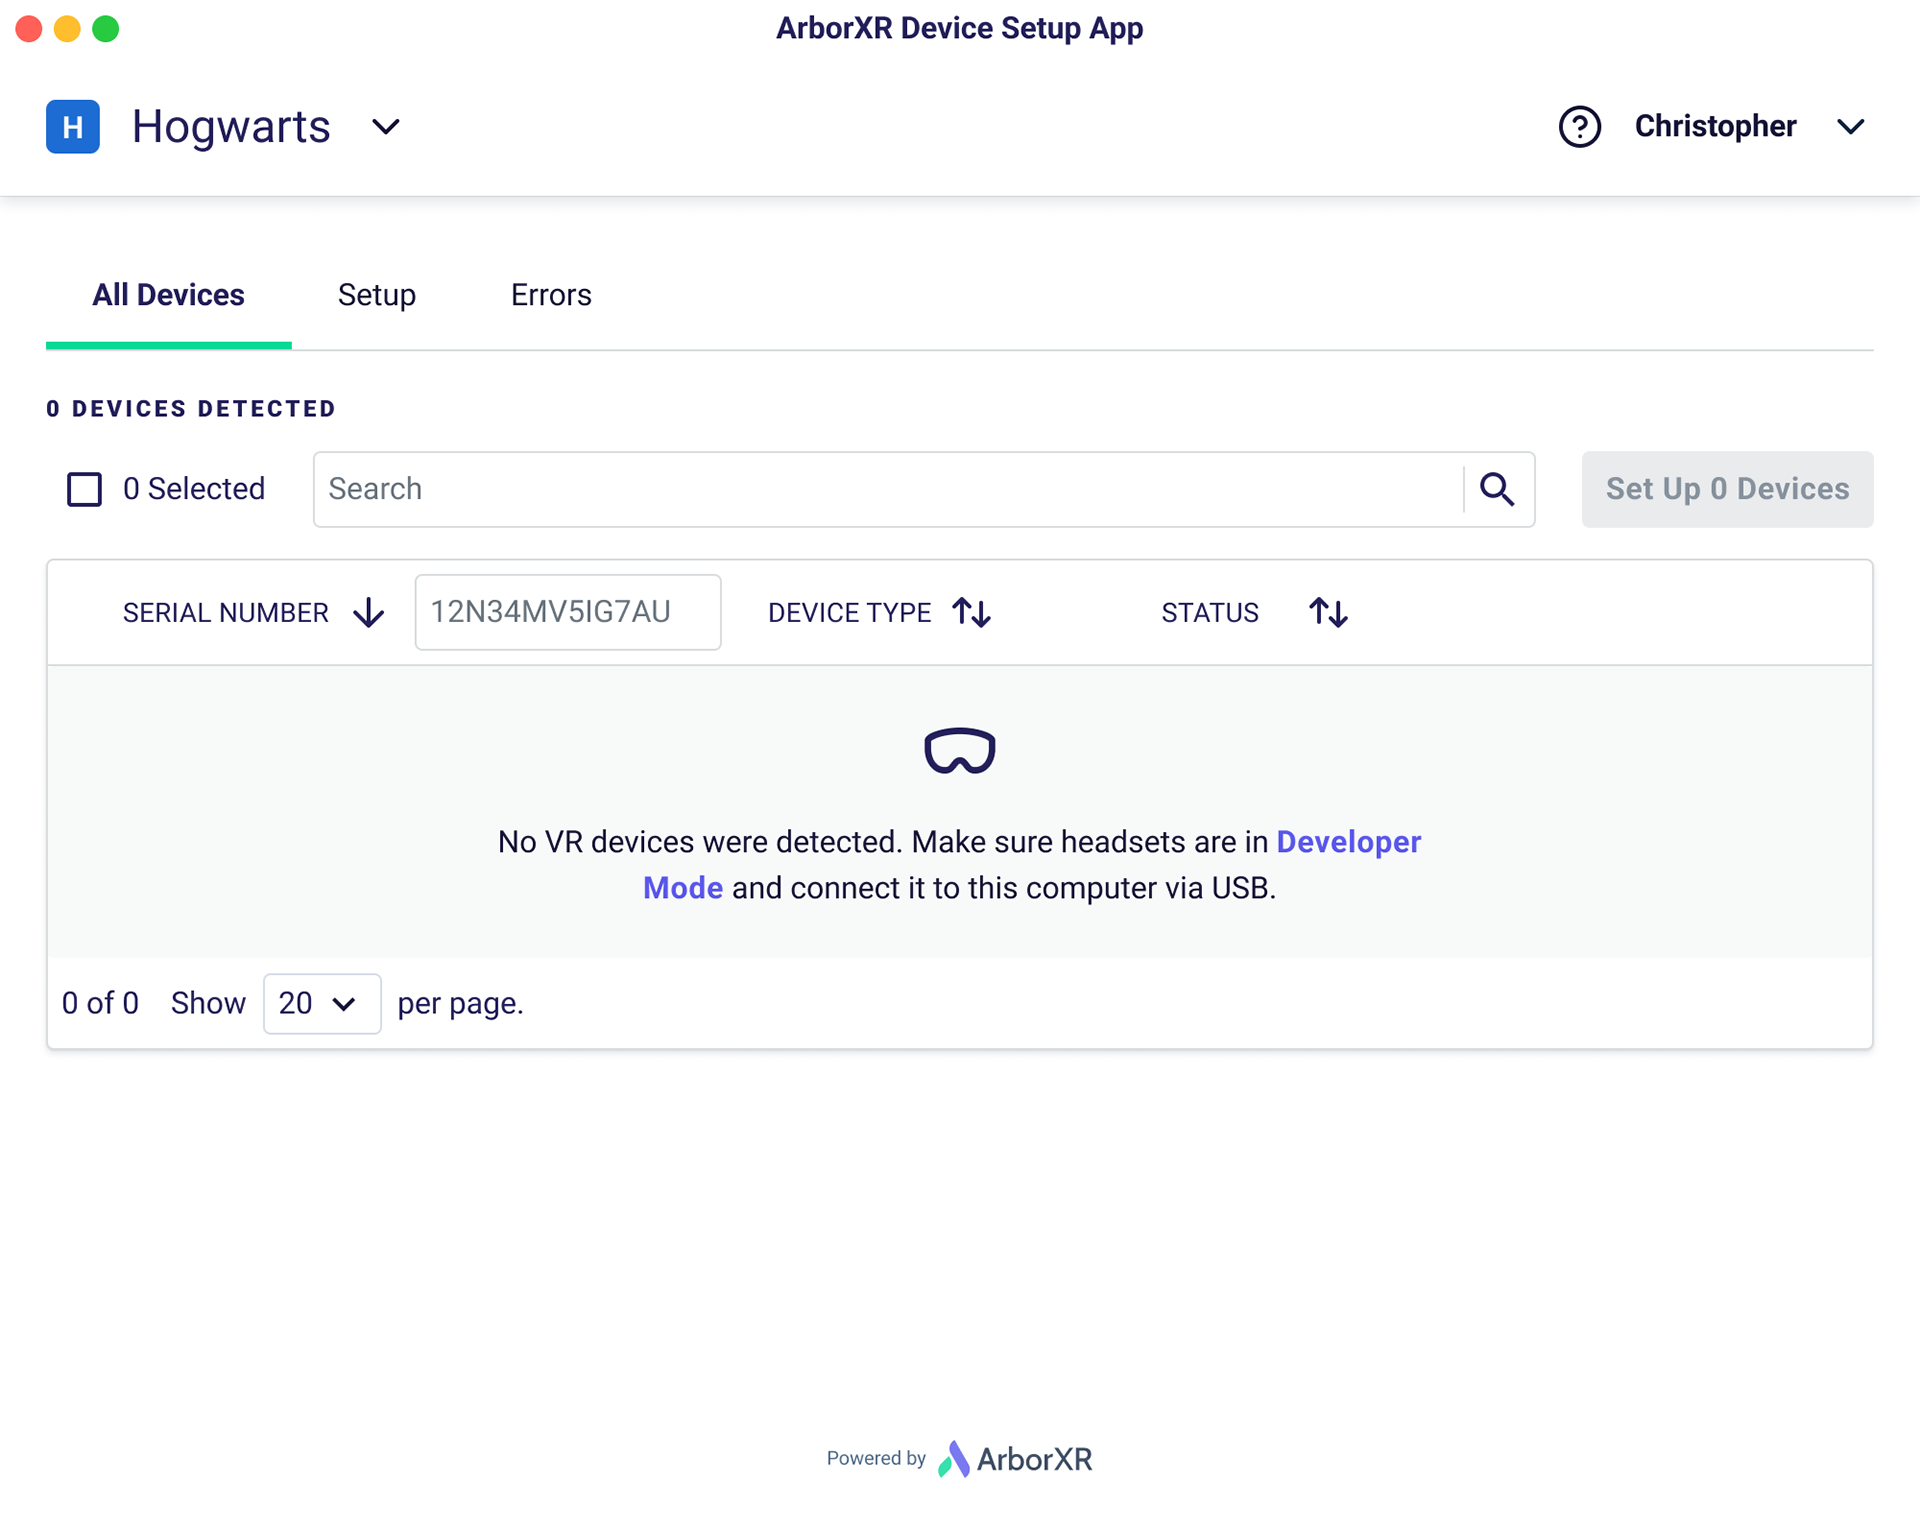
Task: Switch to the Setup tab
Action: click(376, 295)
